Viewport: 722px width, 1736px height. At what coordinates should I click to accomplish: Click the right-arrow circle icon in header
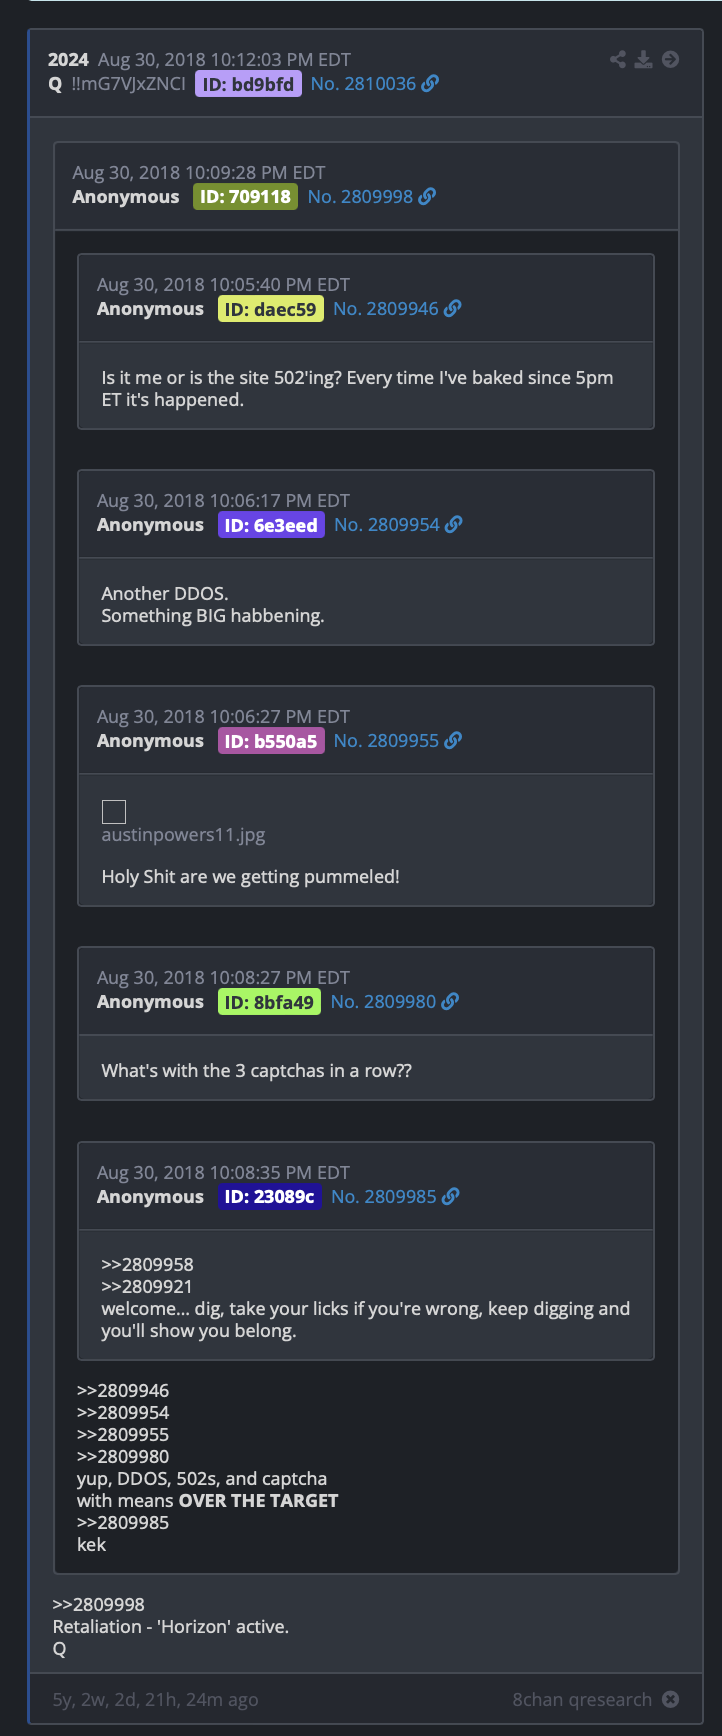671,60
